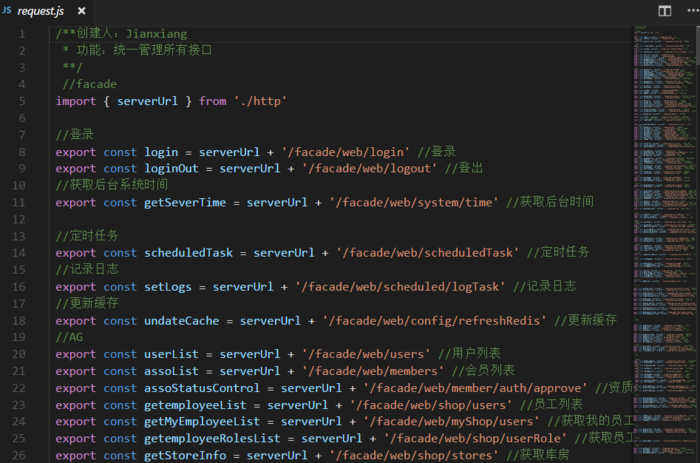Click '/facade/web/system/time' string
This screenshot has width=700, height=463.
click(414, 203)
